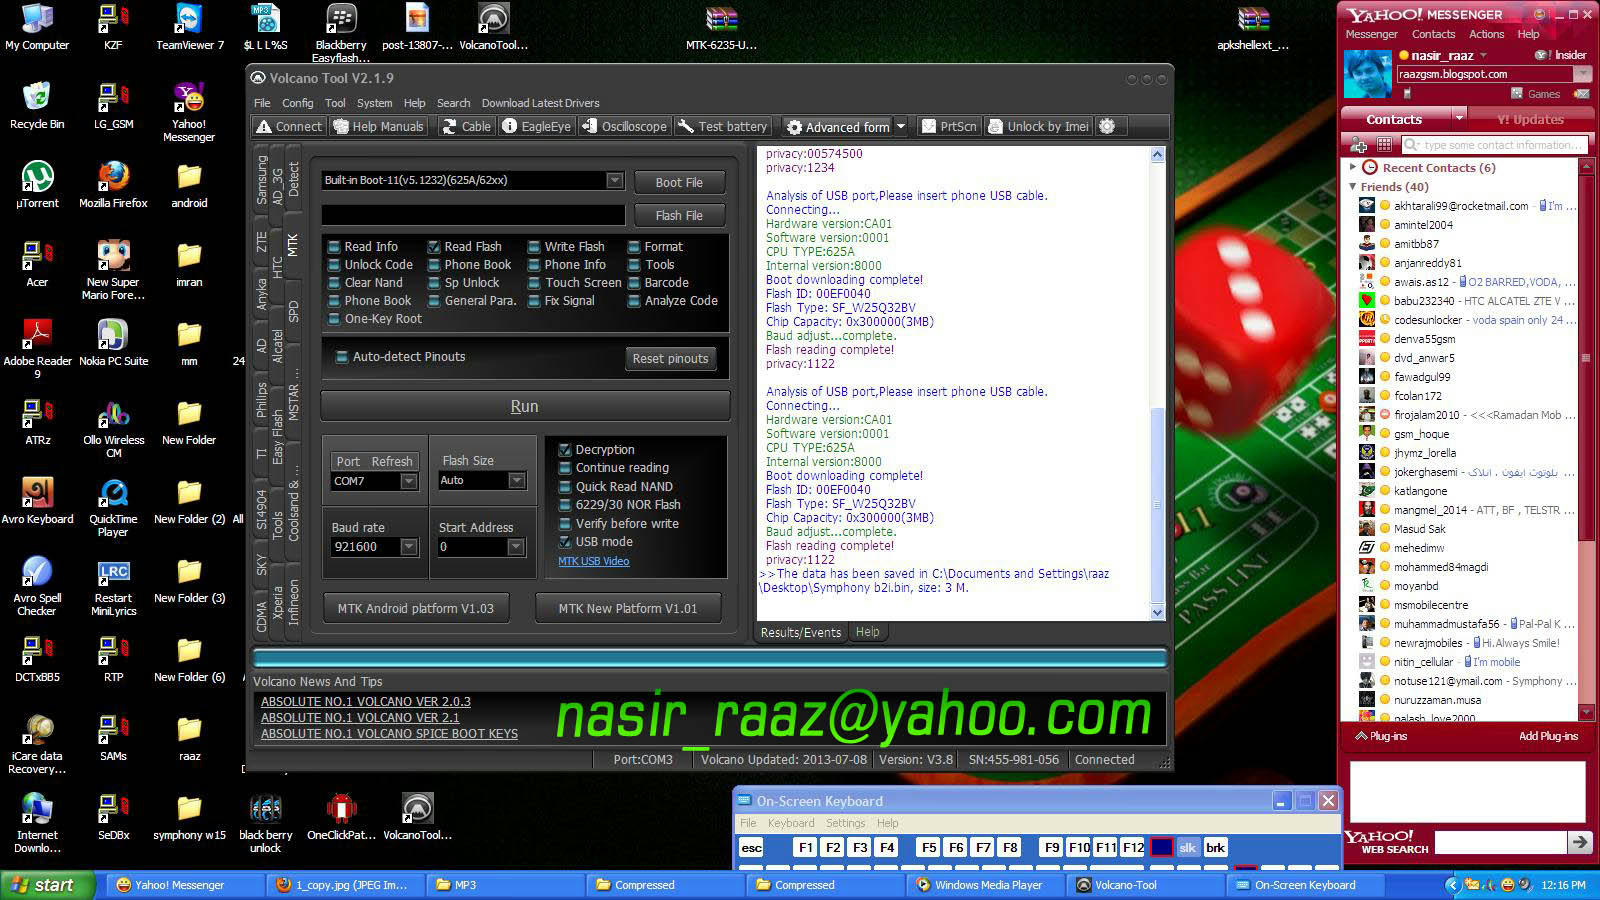1600x900 pixels.
Task: Click the log panel vertical scrollbar
Action: tap(1157, 383)
